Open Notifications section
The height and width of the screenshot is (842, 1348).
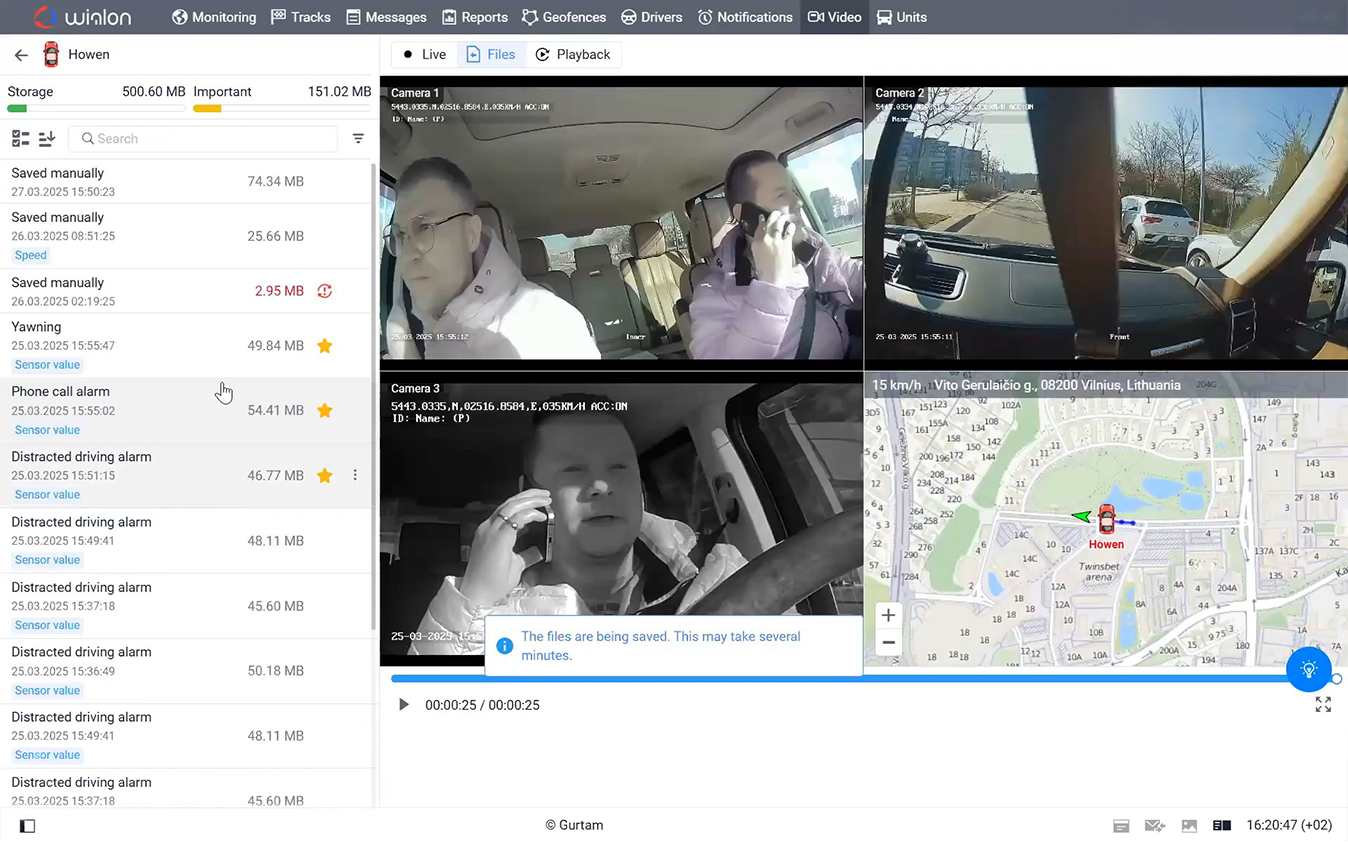745,17
